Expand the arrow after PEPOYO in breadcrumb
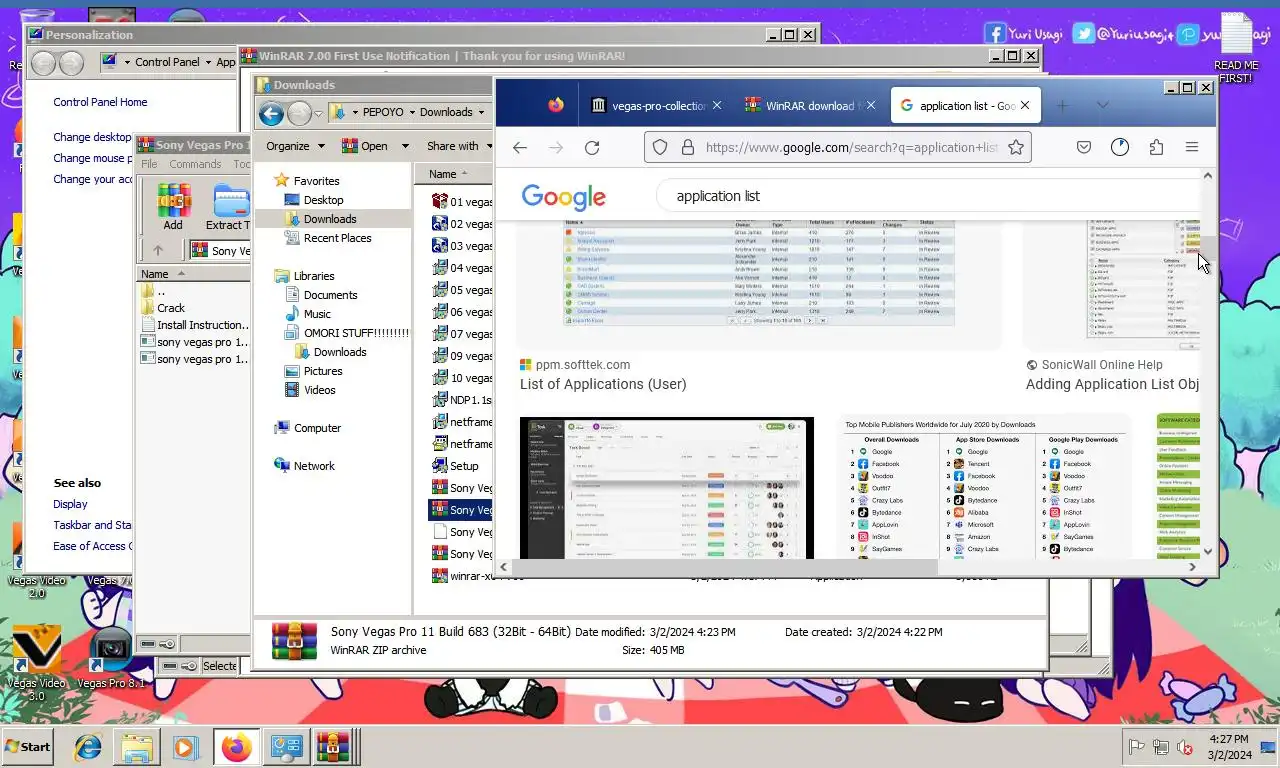Viewport: 1280px width, 768px height. 411,112
